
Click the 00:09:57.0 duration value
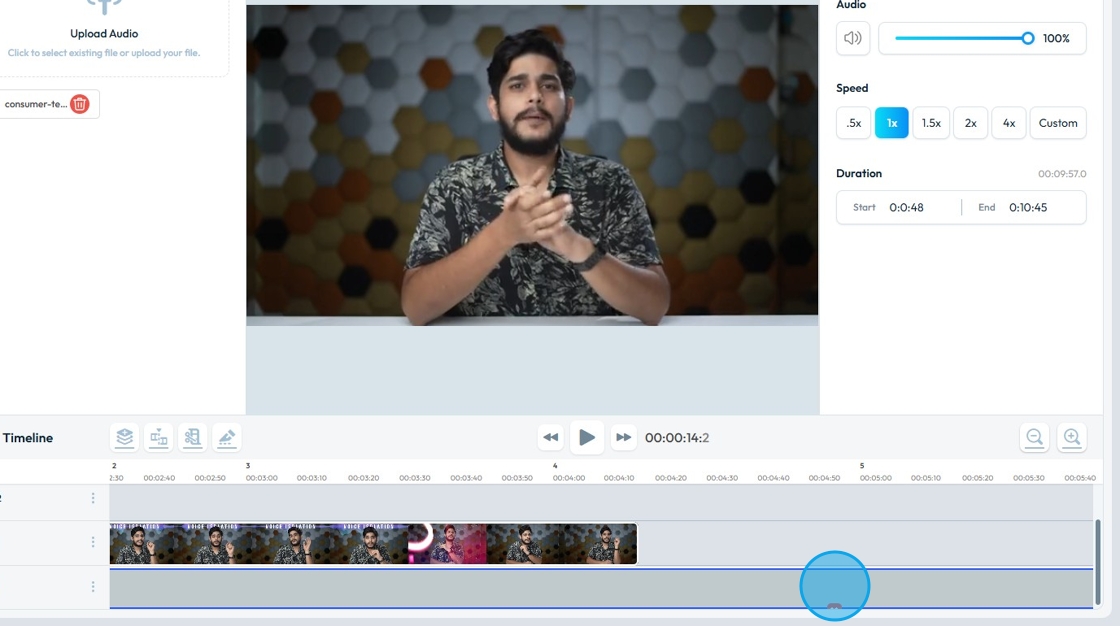(x=1062, y=174)
